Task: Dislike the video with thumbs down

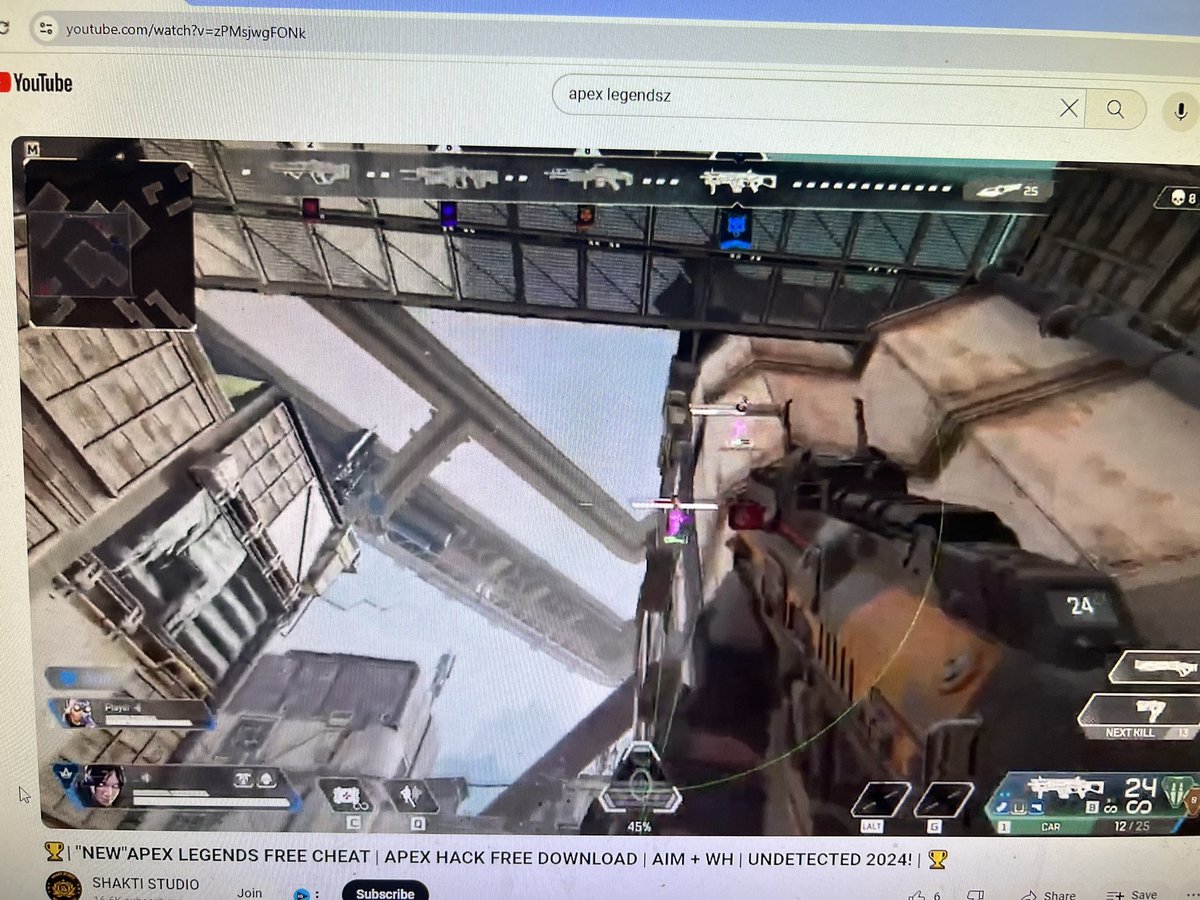Action: pyautogui.click(x=977, y=896)
